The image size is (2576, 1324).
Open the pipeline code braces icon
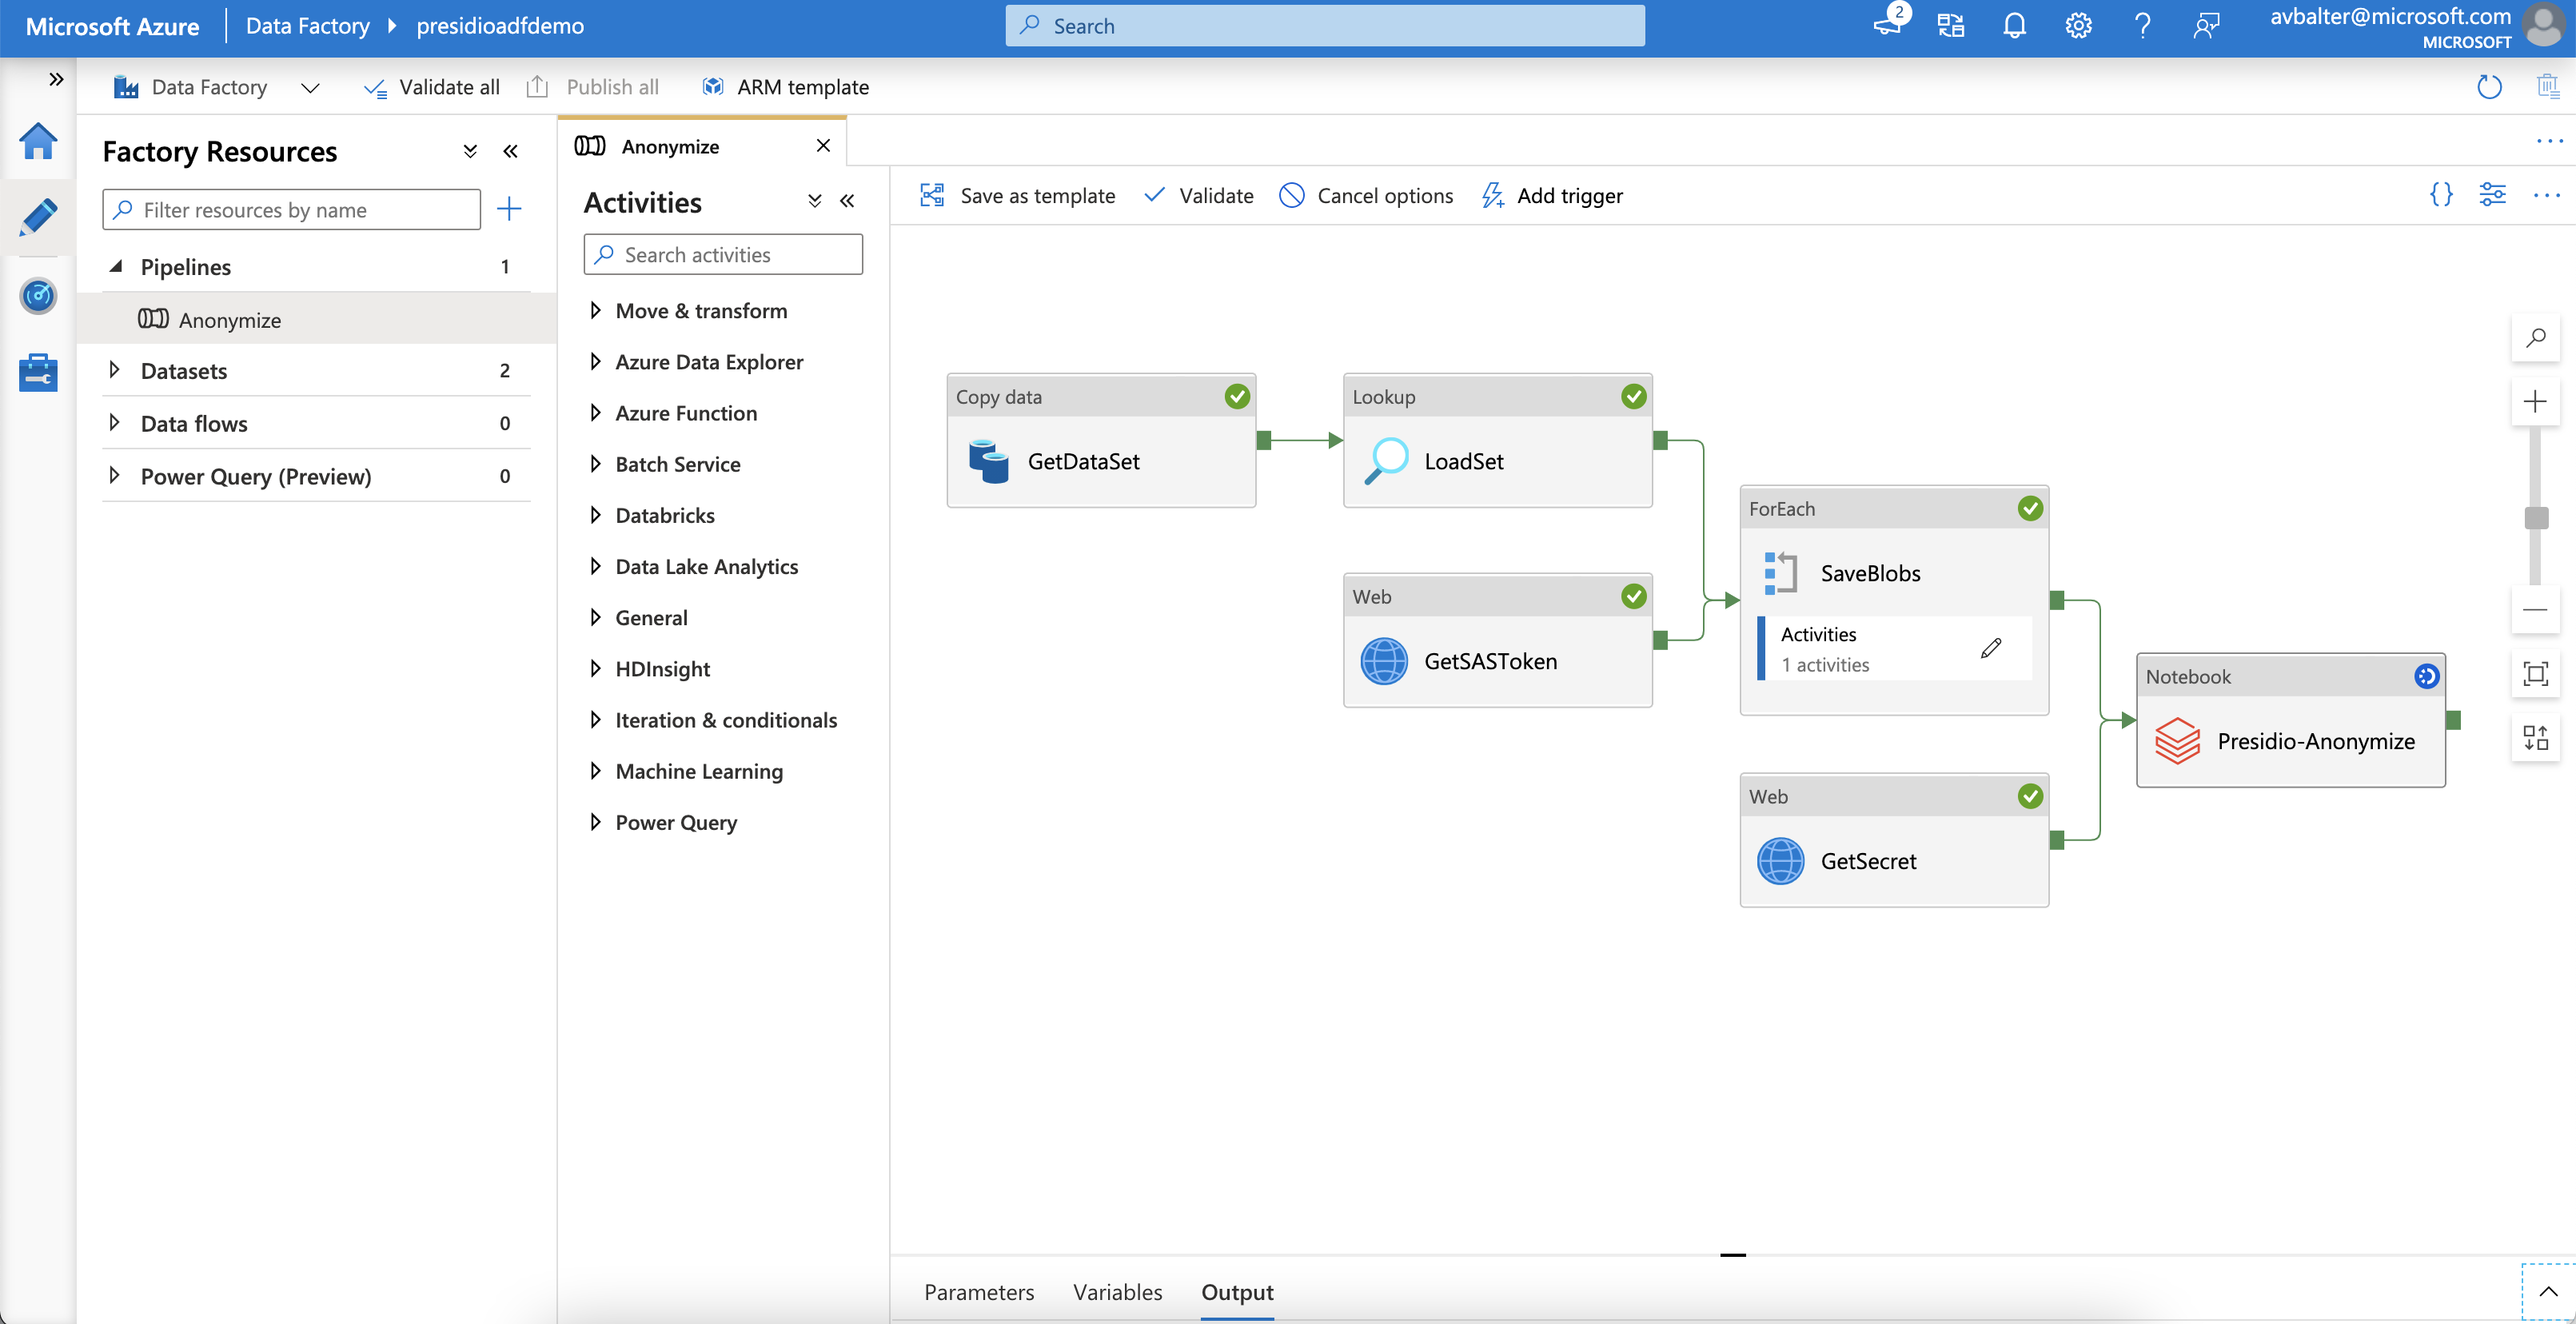coord(2441,195)
